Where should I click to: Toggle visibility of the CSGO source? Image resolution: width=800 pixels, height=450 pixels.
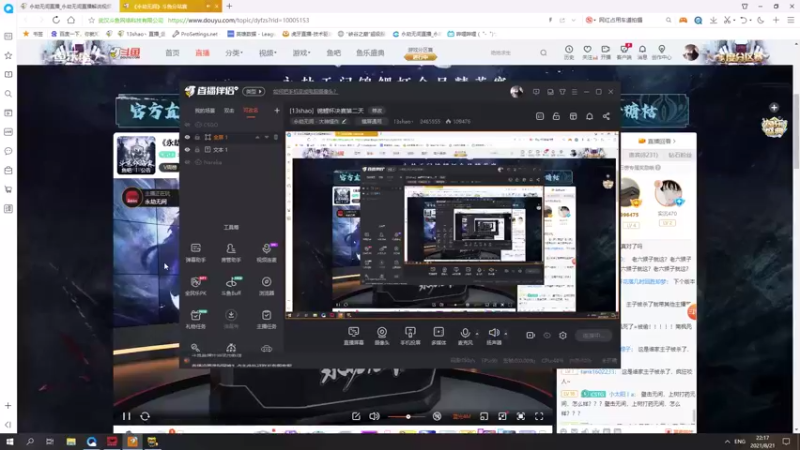(x=187, y=124)
